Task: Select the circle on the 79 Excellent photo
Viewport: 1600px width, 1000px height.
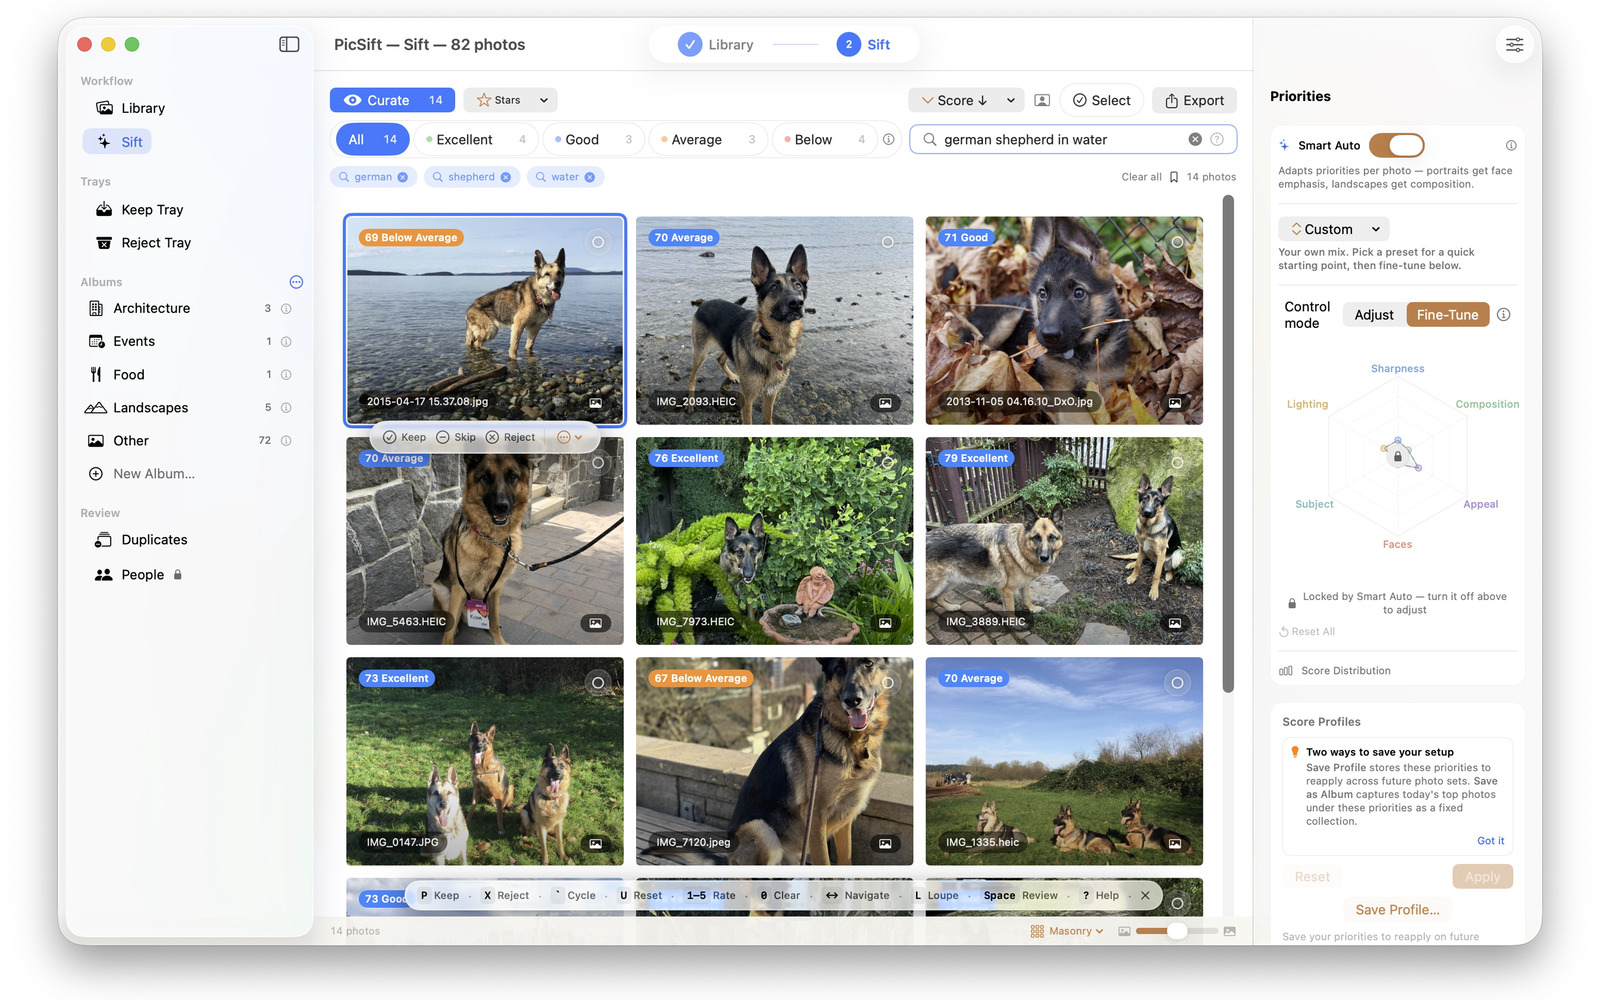Action: (1178, 463)
